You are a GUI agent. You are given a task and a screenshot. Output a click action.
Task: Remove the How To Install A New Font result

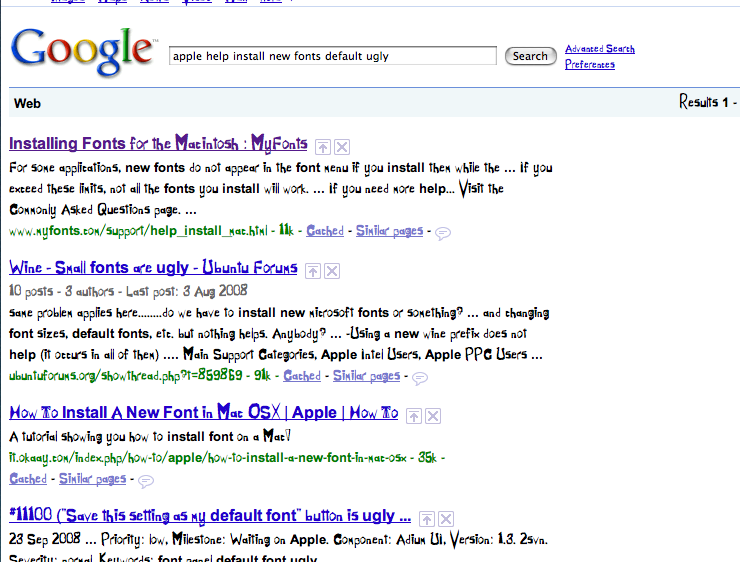433,416
